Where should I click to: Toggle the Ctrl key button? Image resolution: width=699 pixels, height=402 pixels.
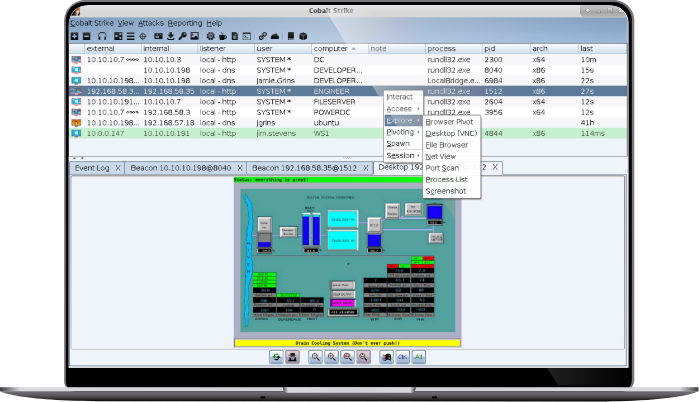(403, 357)
